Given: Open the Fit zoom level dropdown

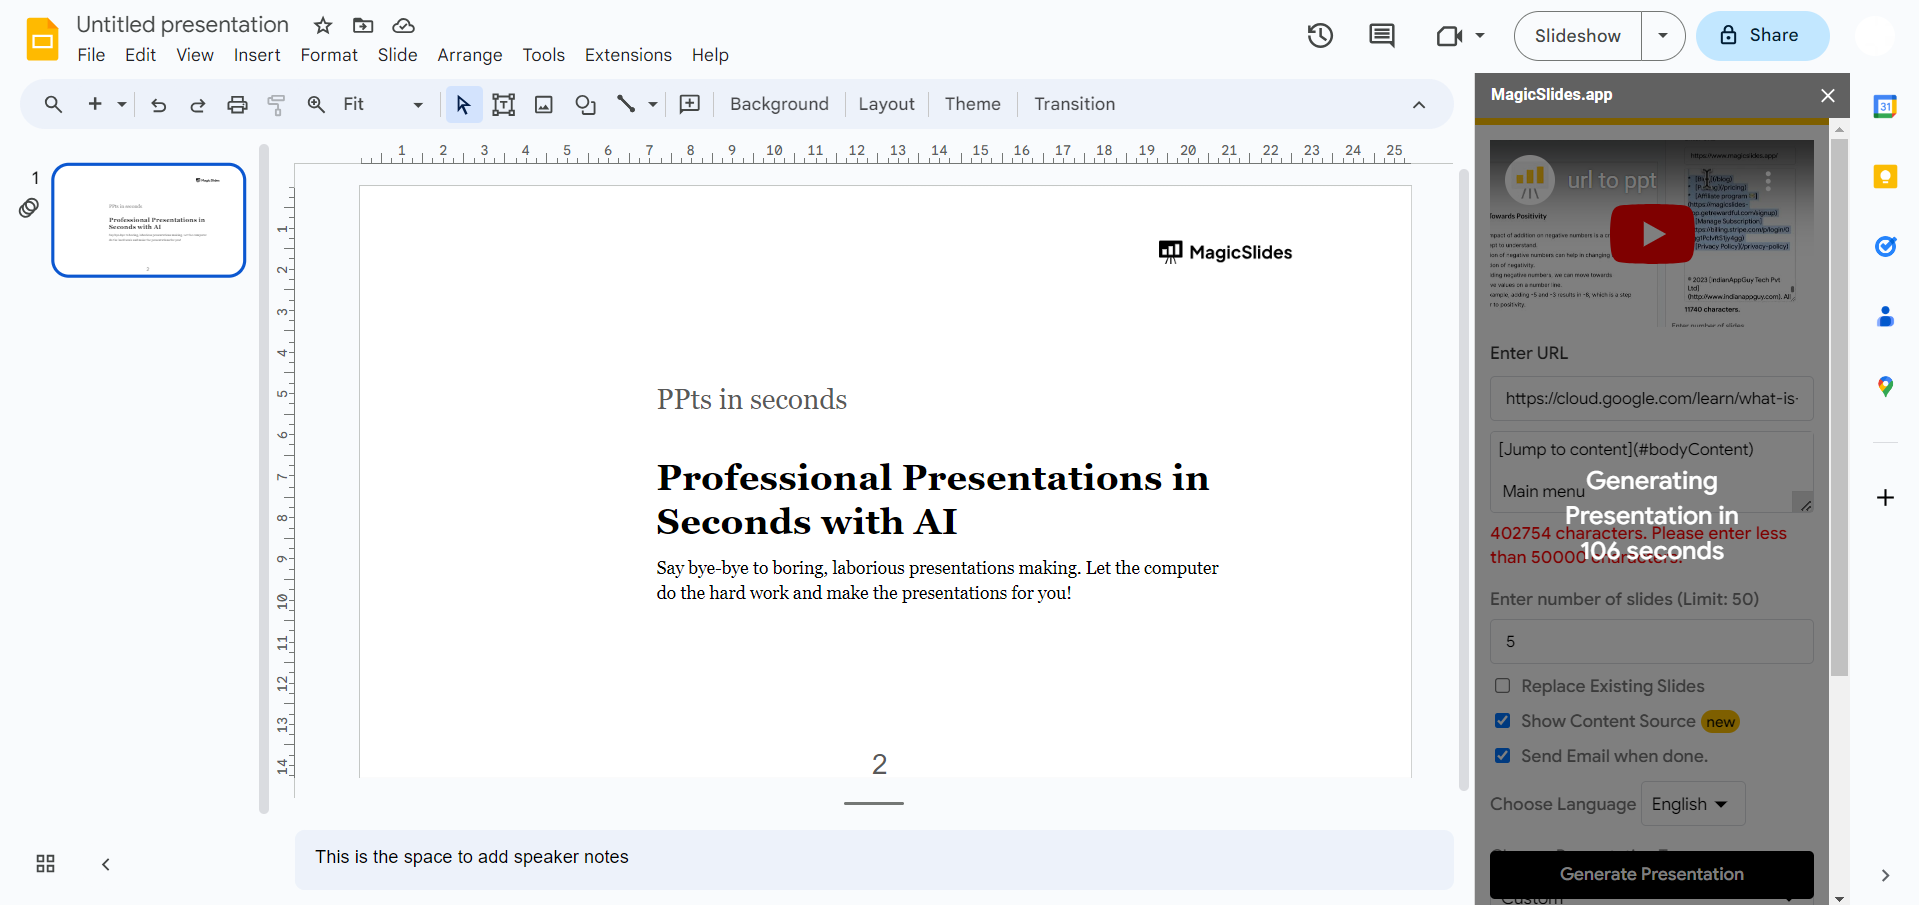Looking at the screenshot, I should coord(383,104).
